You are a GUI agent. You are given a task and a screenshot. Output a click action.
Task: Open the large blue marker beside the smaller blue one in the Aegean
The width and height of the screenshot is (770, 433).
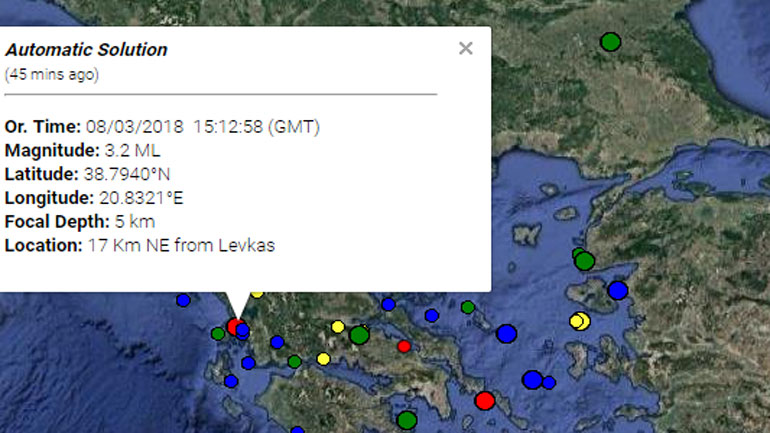pyautogui.click(x=532, y=379)
